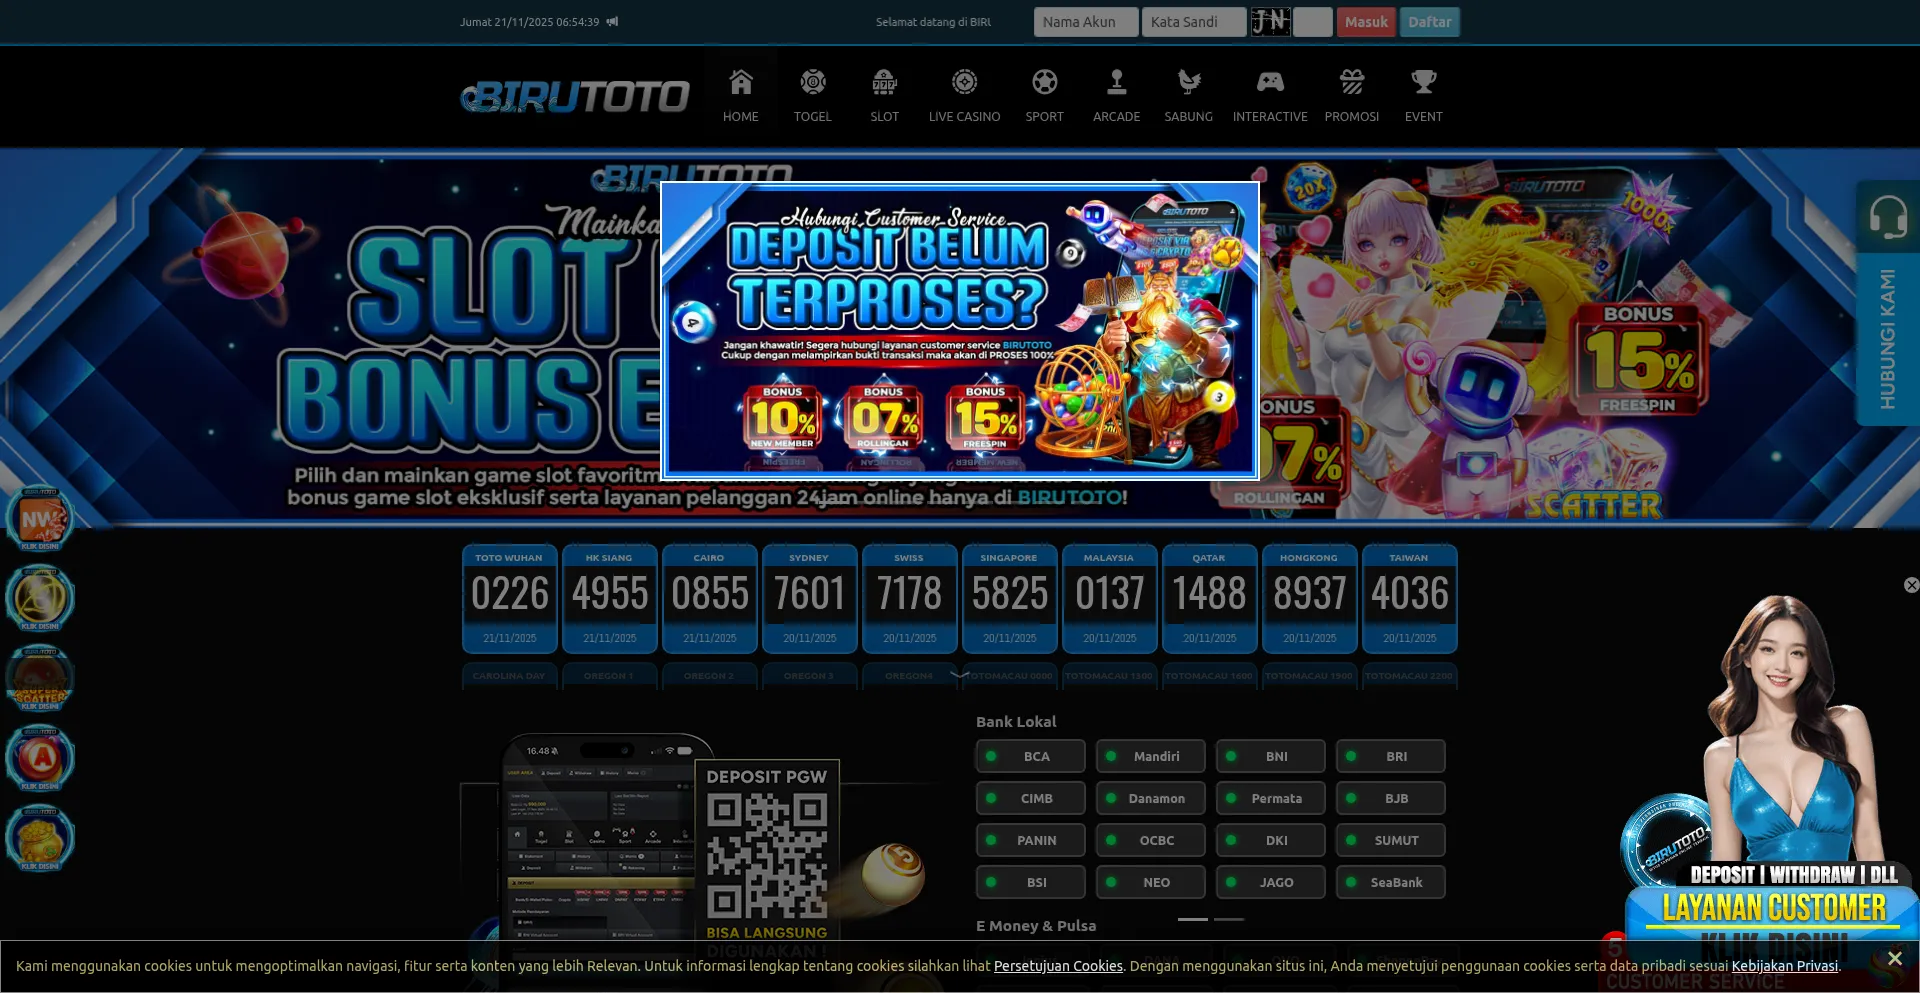Open the PROMOSI menu item
The height and width of the screenshot is (993, 1920).
click(1351, 96)
